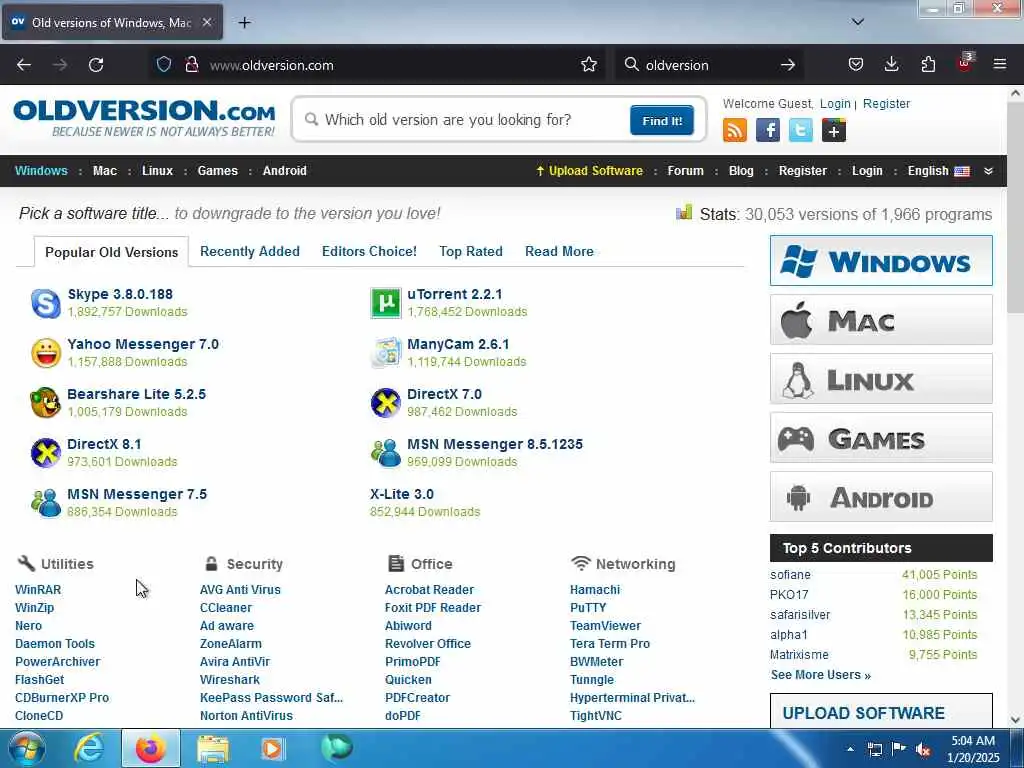Open Windows Media Player on taskbar
The image size is (1024, 768).
[x=272, y=749]
